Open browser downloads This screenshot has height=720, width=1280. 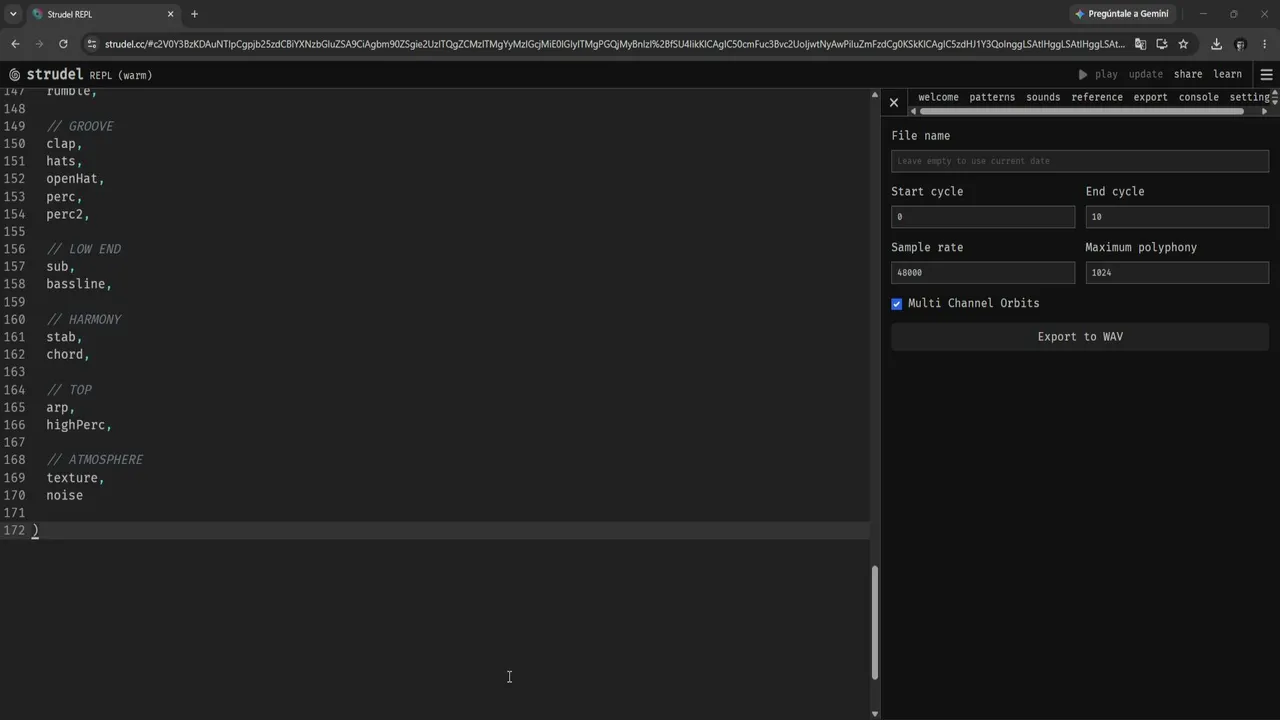(x=1216, y=44)
